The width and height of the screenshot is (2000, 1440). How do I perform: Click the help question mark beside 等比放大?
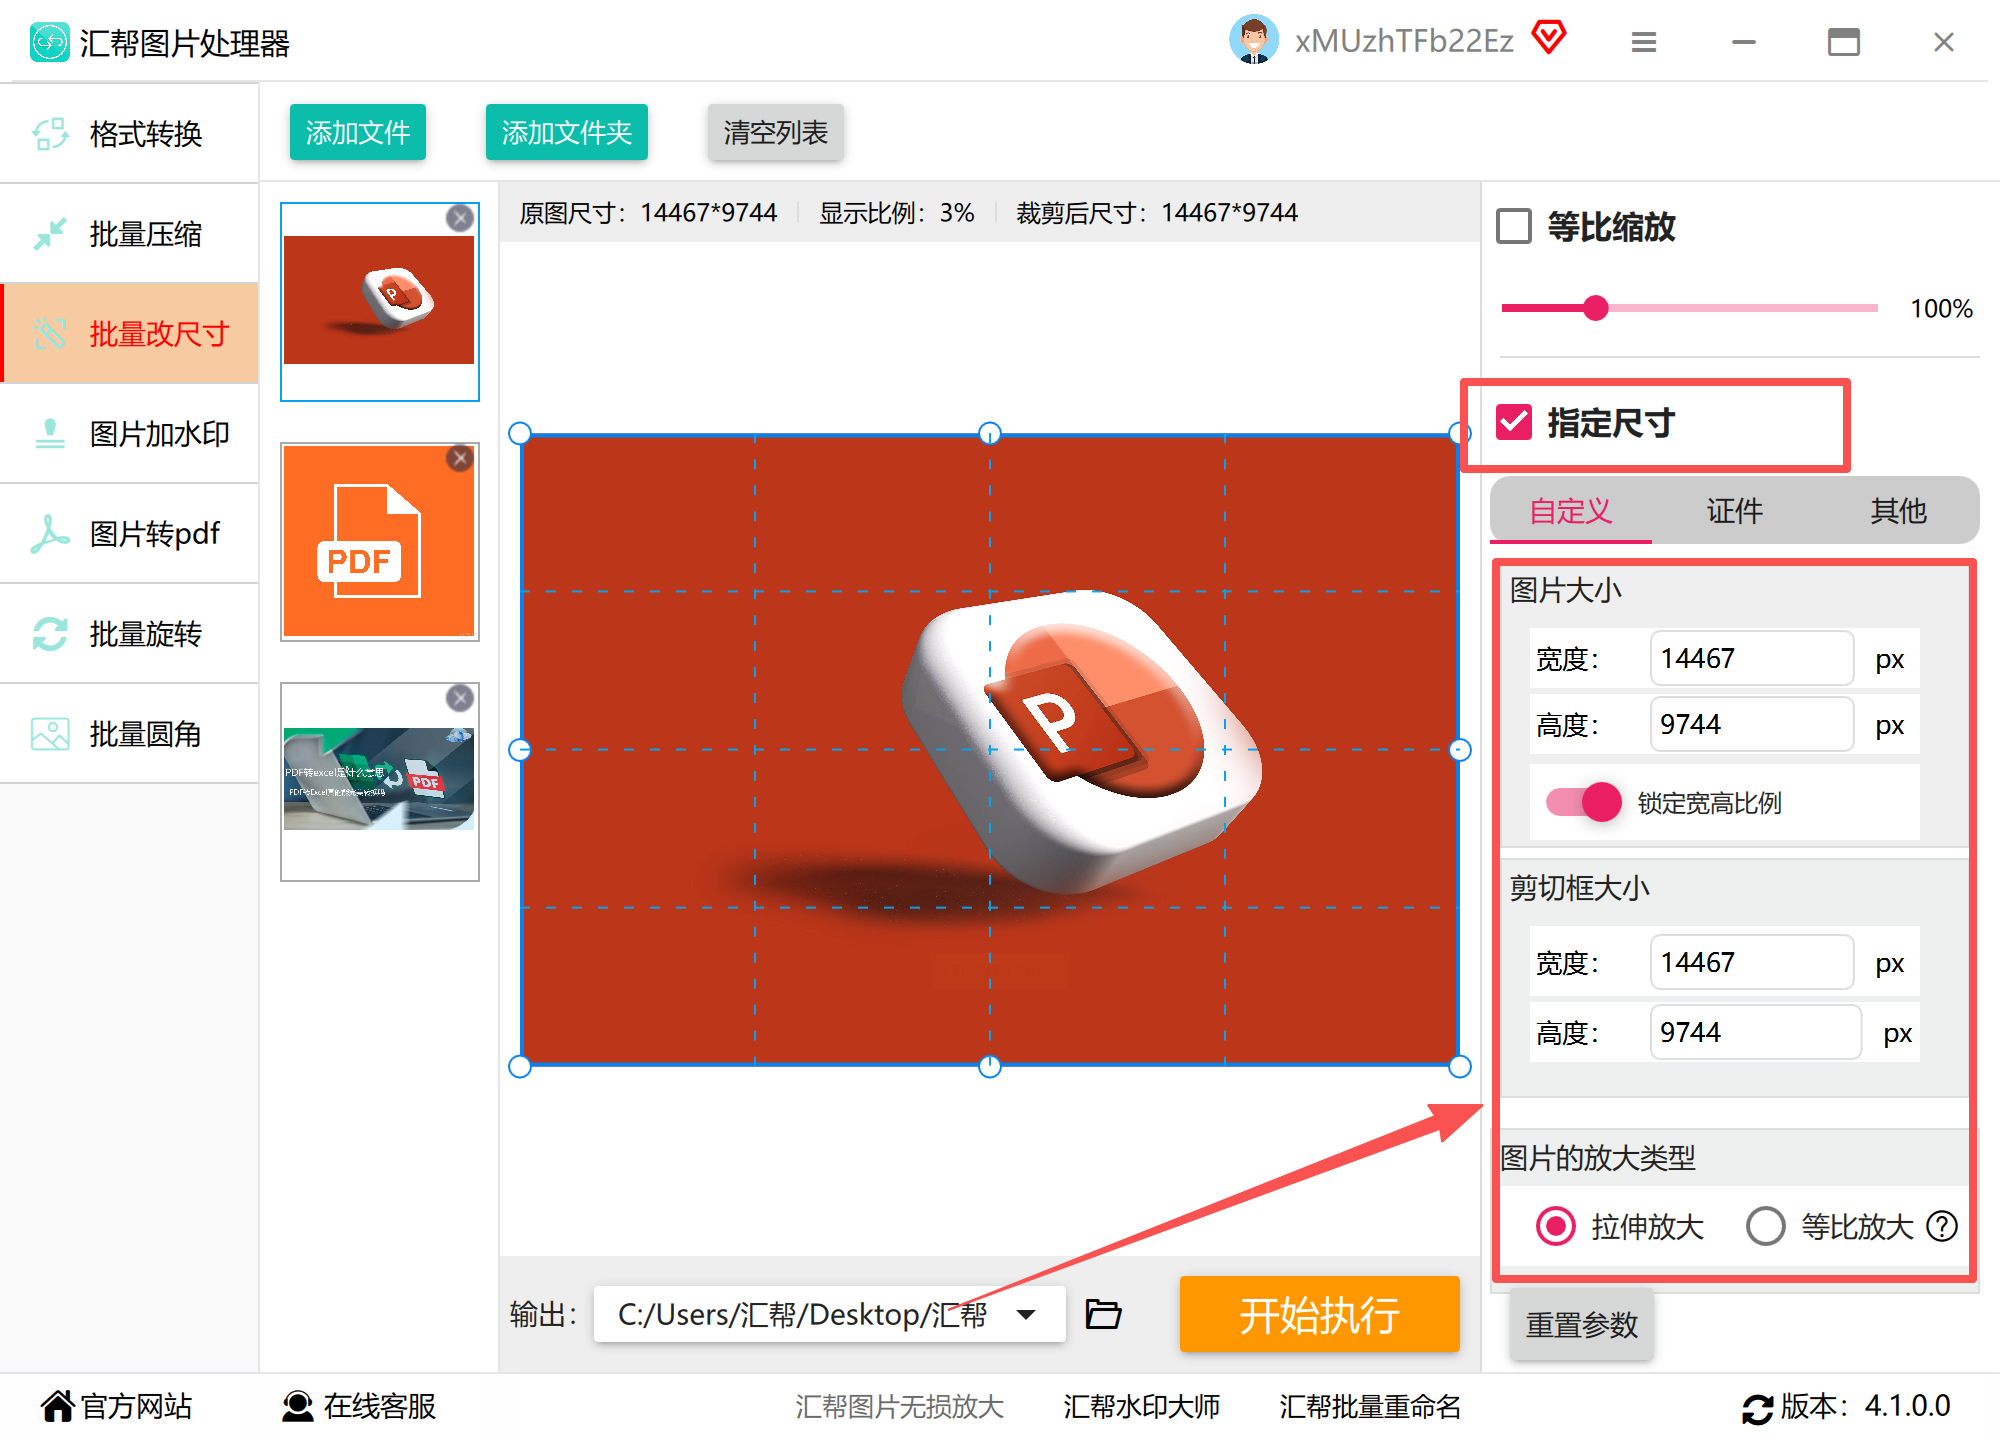tap(1942, 1226)
